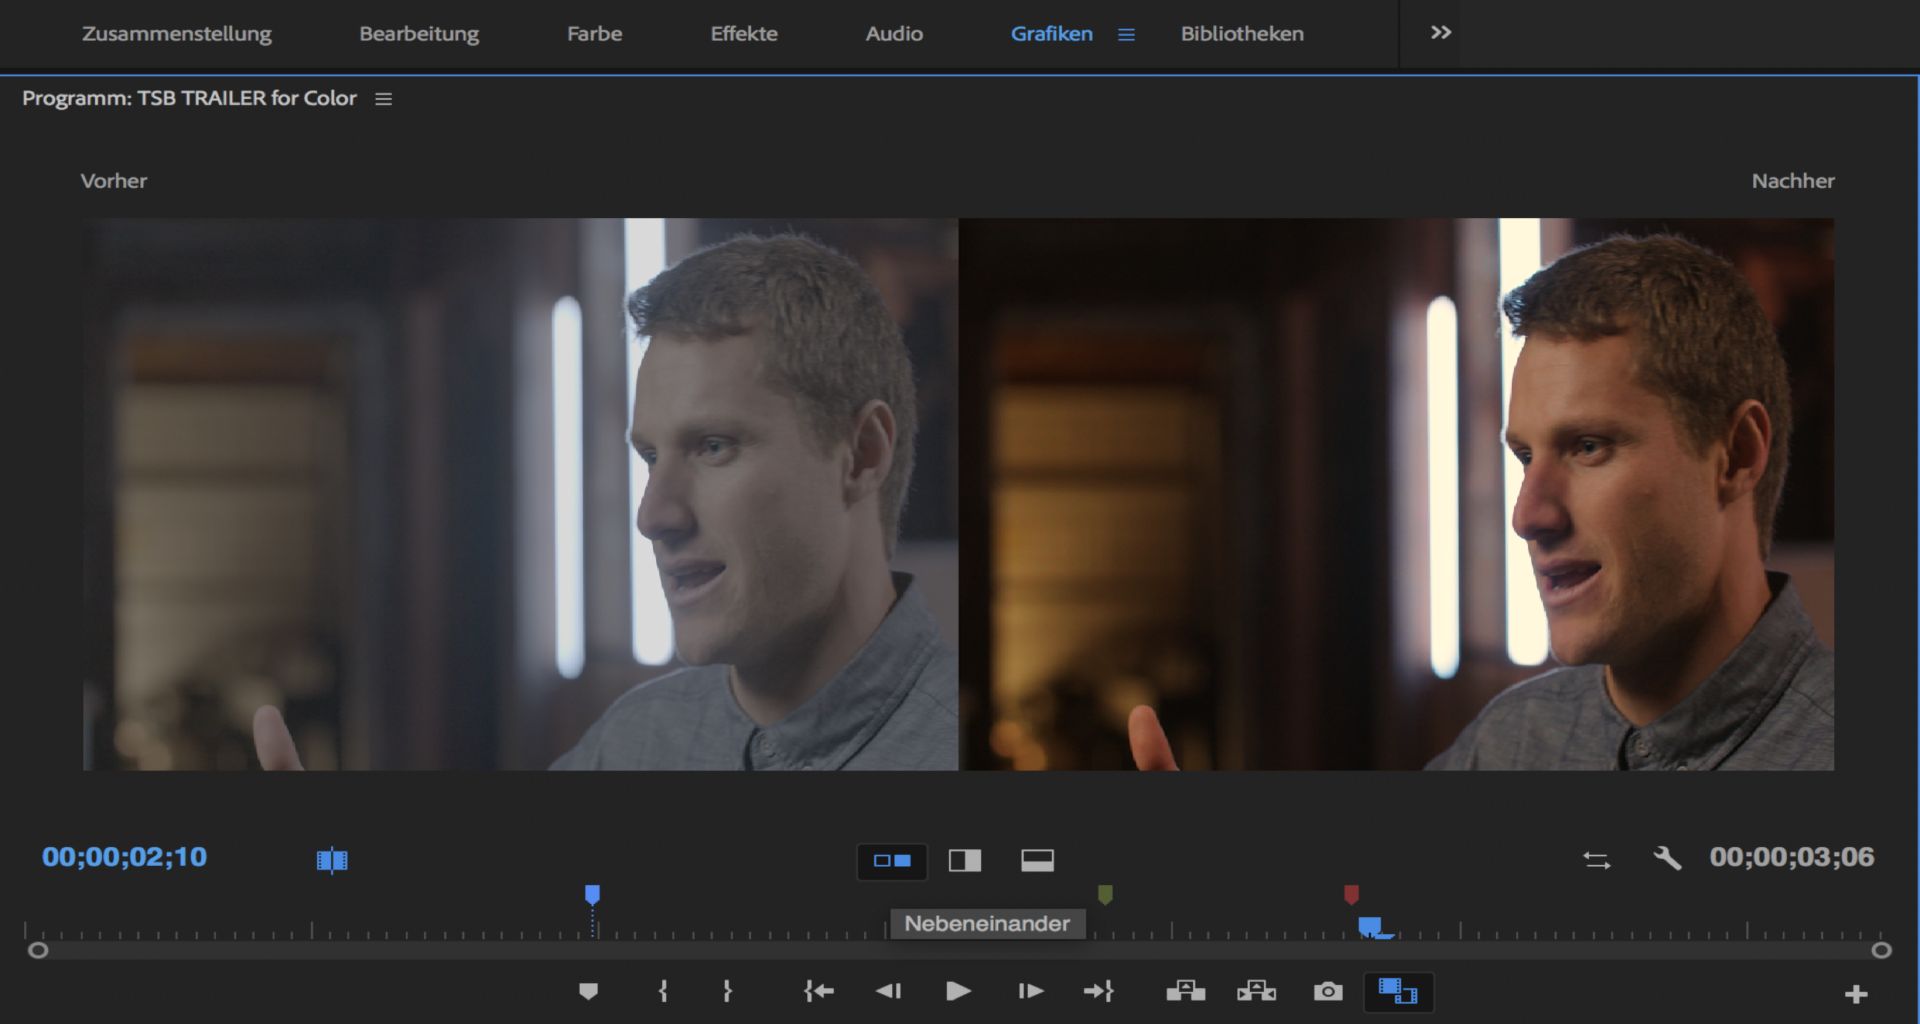Screen dimensions: 1920x1024
Task: Click the Mark Out bracket icon
Action: pos(727,991)
